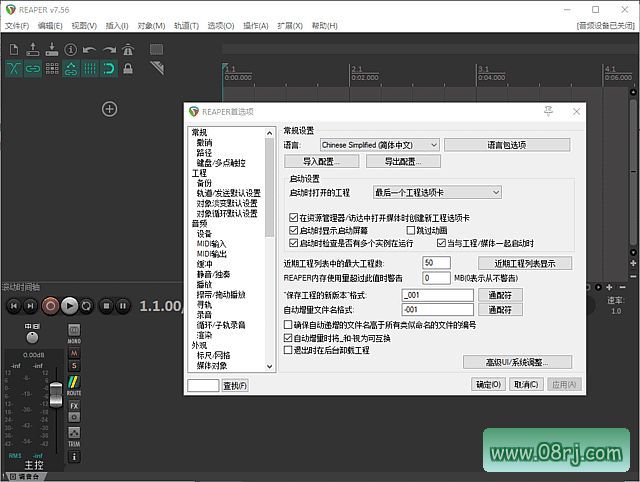The width and height of the screenshot is (640, 482).
Task: Toggle envelope move with items icon
Action: tap(71, 69)
